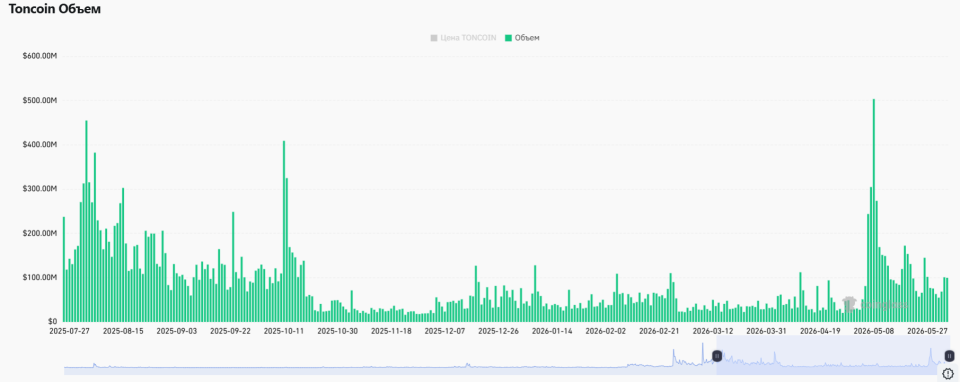Click the $200.00M axis label
The height and width of the screenshot is (382, 960).
tap(40, 234)
